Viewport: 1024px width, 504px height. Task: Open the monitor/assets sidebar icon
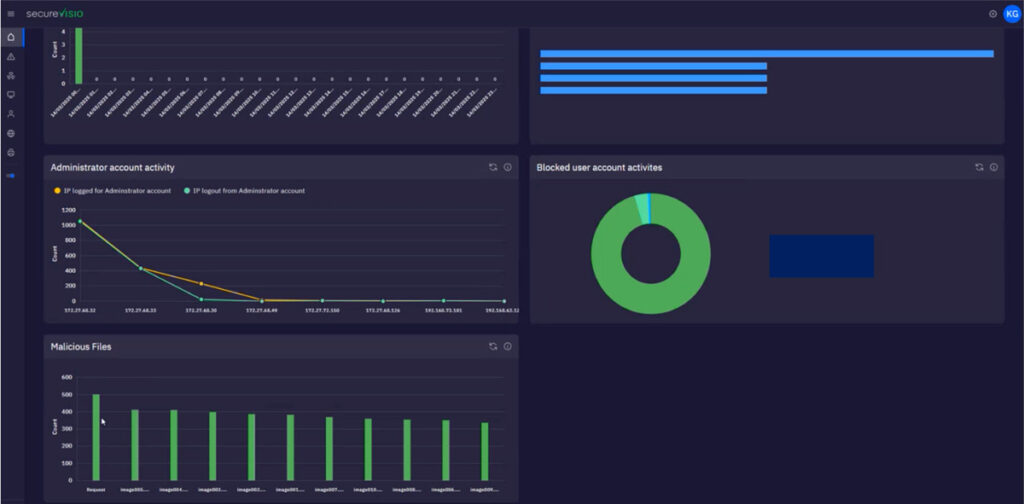[x=10, y=95]
